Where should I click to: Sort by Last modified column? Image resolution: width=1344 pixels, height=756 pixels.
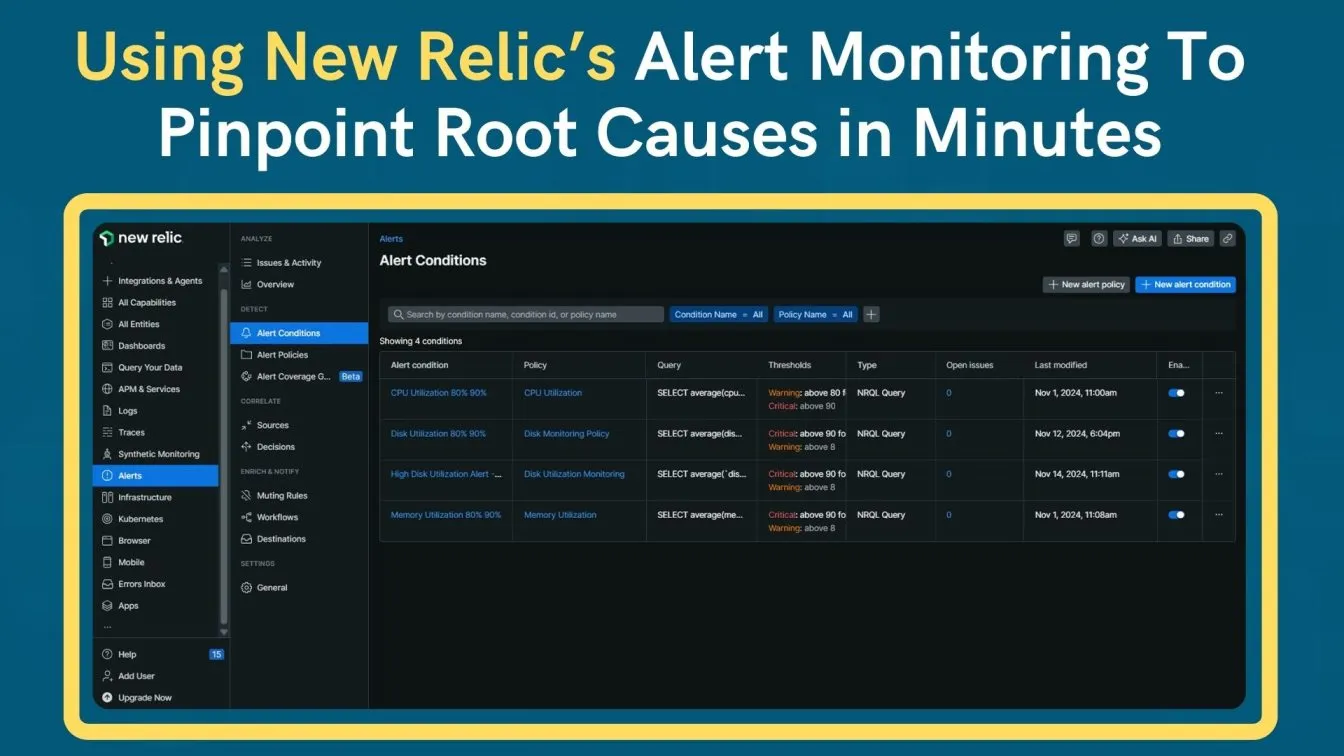(1060, 365)
